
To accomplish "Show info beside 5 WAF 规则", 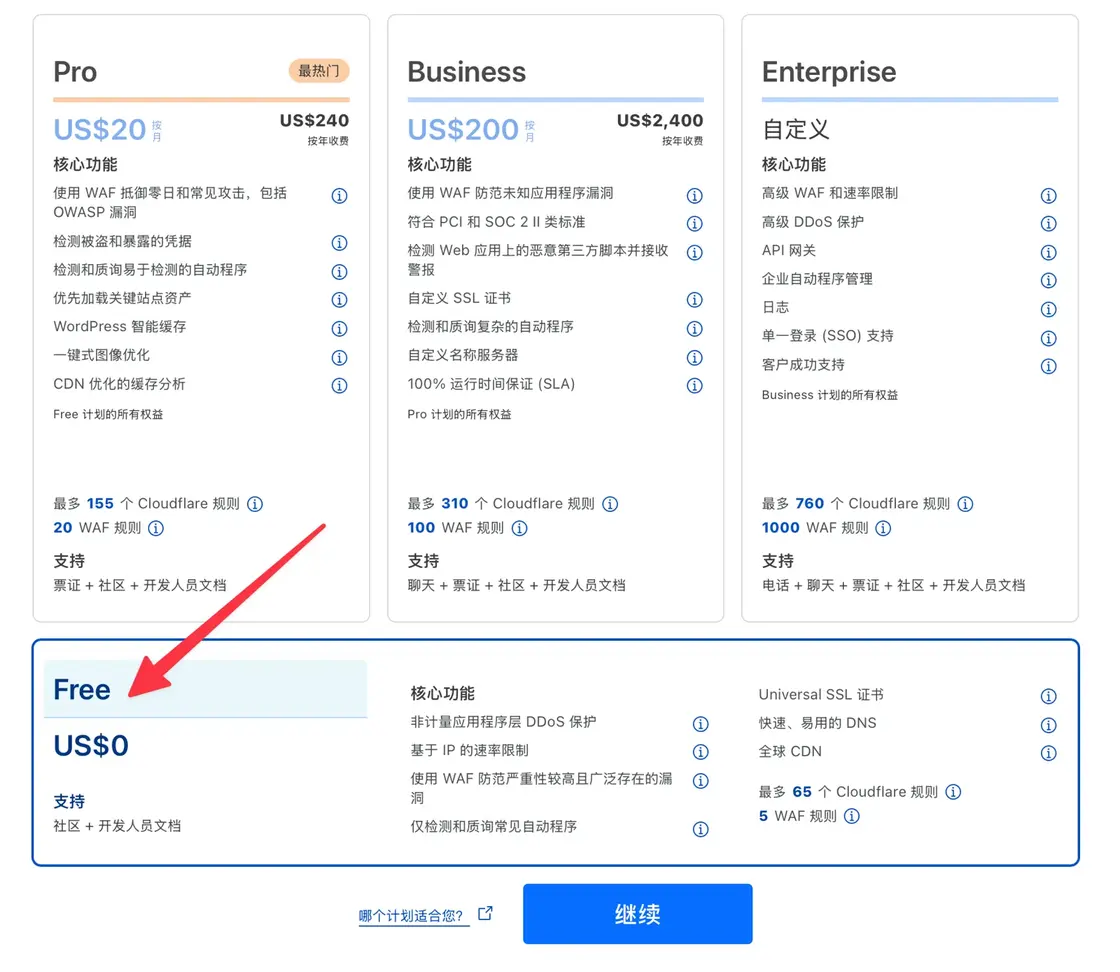I will click(851, 816).
